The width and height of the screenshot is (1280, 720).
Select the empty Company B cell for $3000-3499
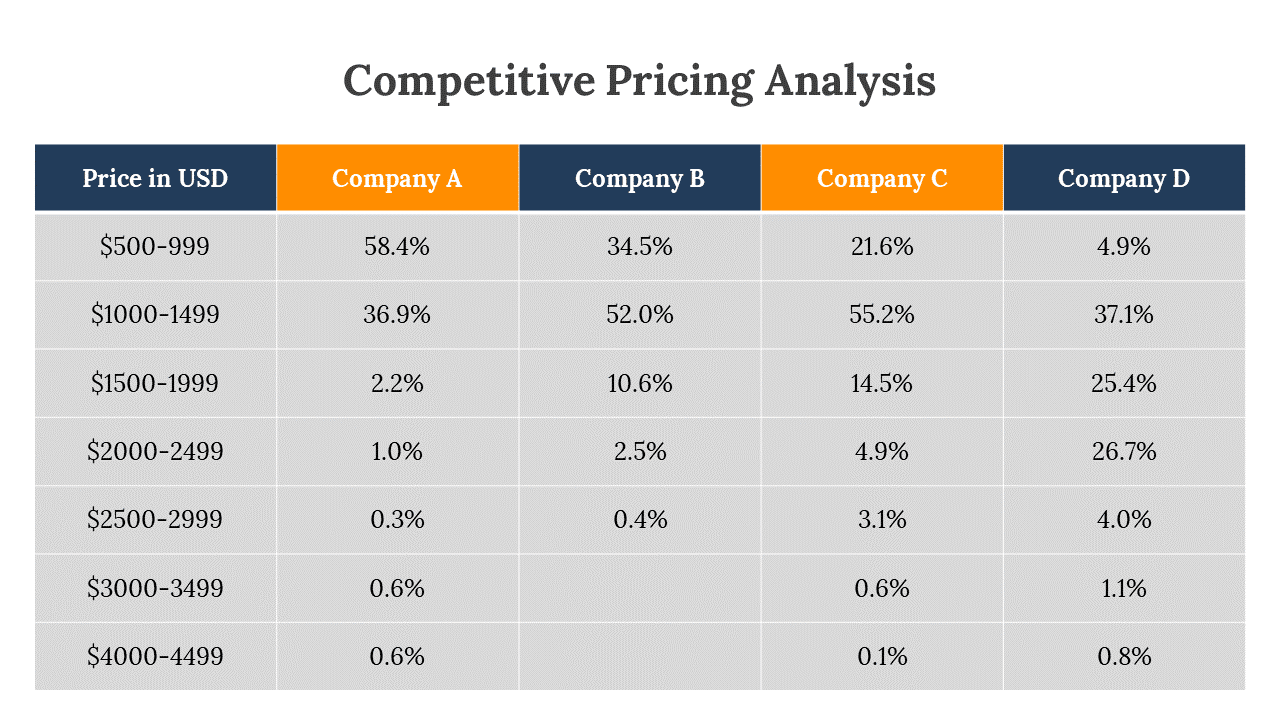pyautogui.click(x=640, y=588)
